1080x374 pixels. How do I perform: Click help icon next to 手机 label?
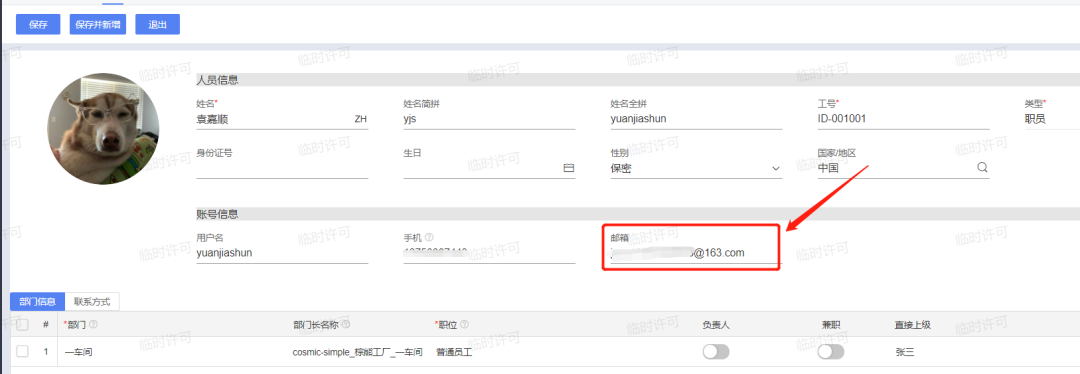click(x=429, y=237)
